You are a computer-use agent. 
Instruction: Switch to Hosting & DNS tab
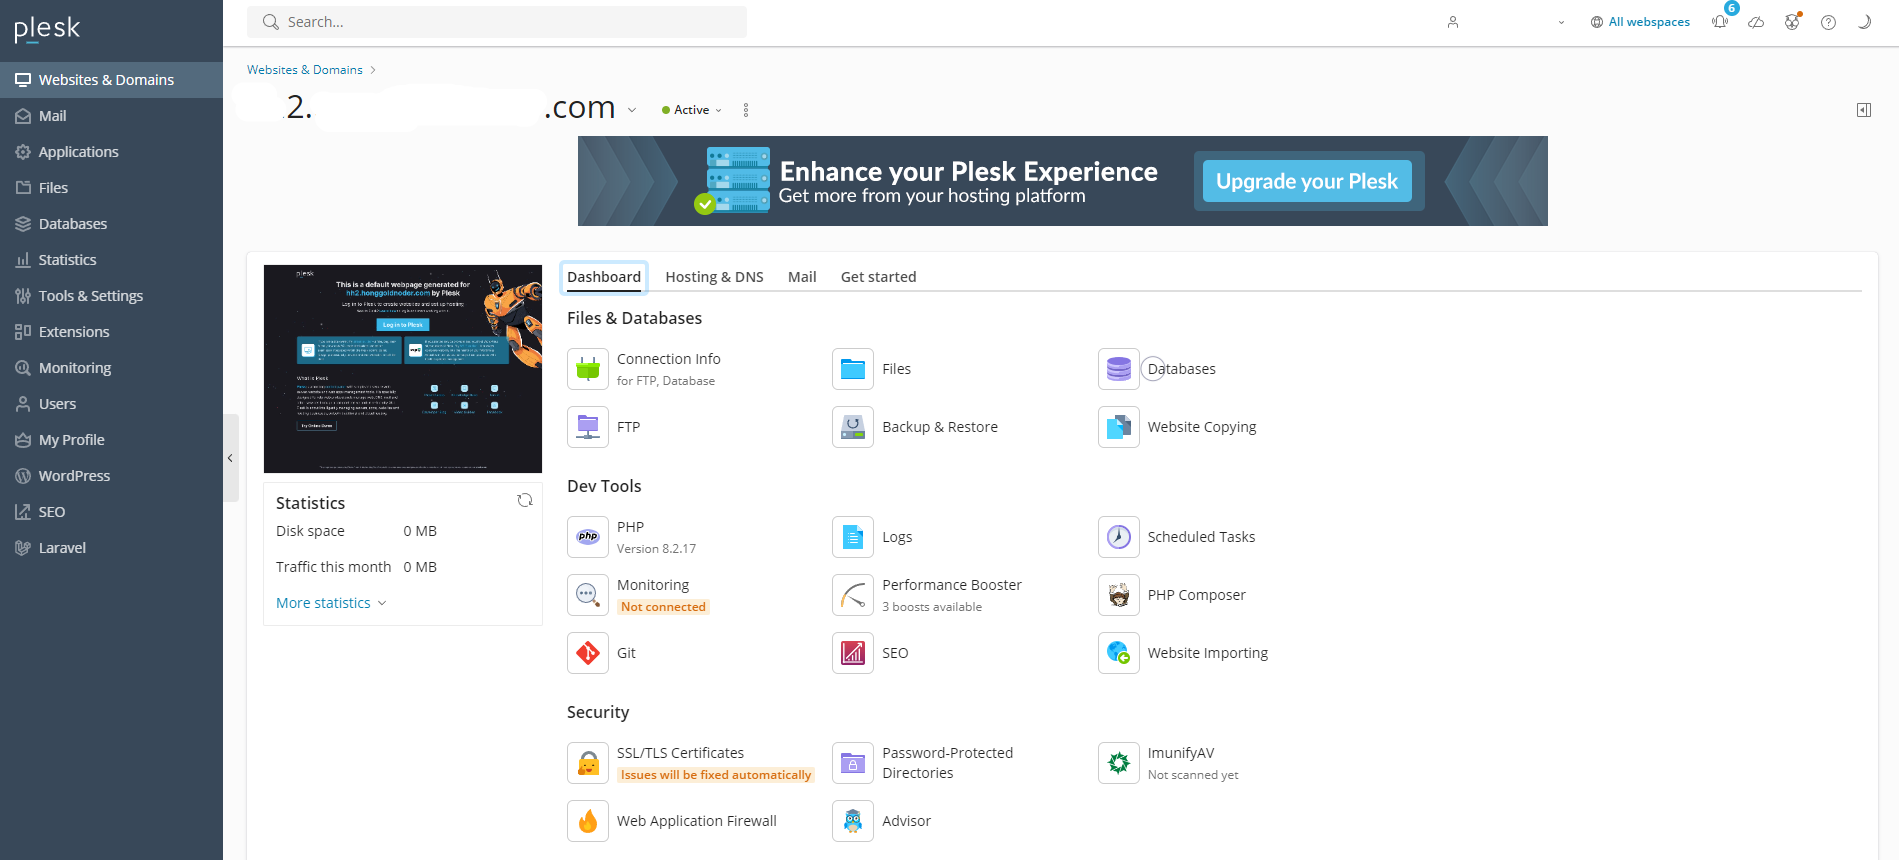pos(714,277)
